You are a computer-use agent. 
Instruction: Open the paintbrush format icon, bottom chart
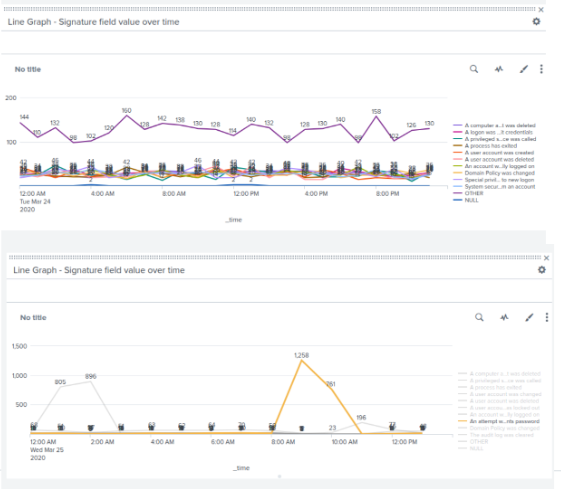point(529,317)
